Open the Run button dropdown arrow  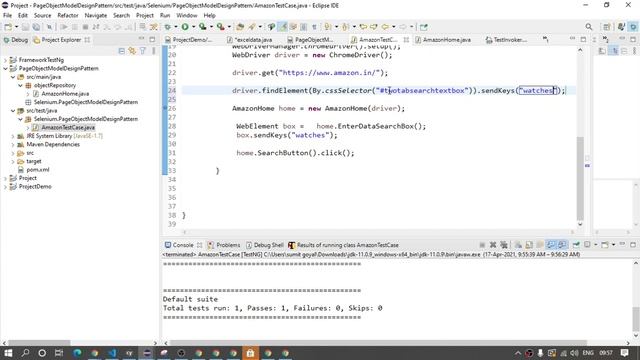click(x=193, y=27)
